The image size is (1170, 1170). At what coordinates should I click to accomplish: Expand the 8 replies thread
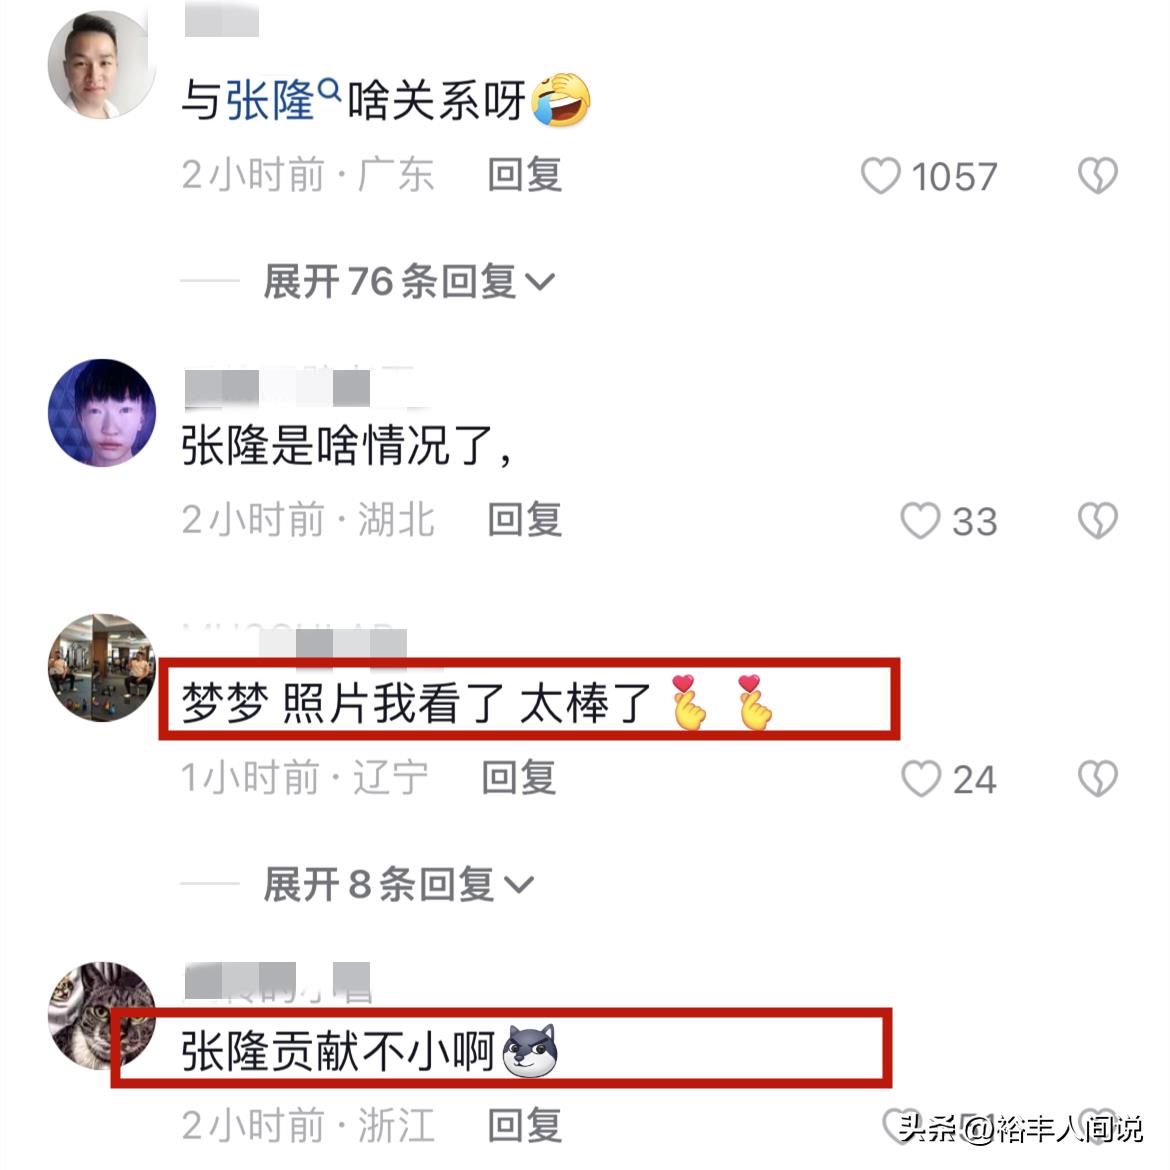pyautogui.click(x=398, y=884)
